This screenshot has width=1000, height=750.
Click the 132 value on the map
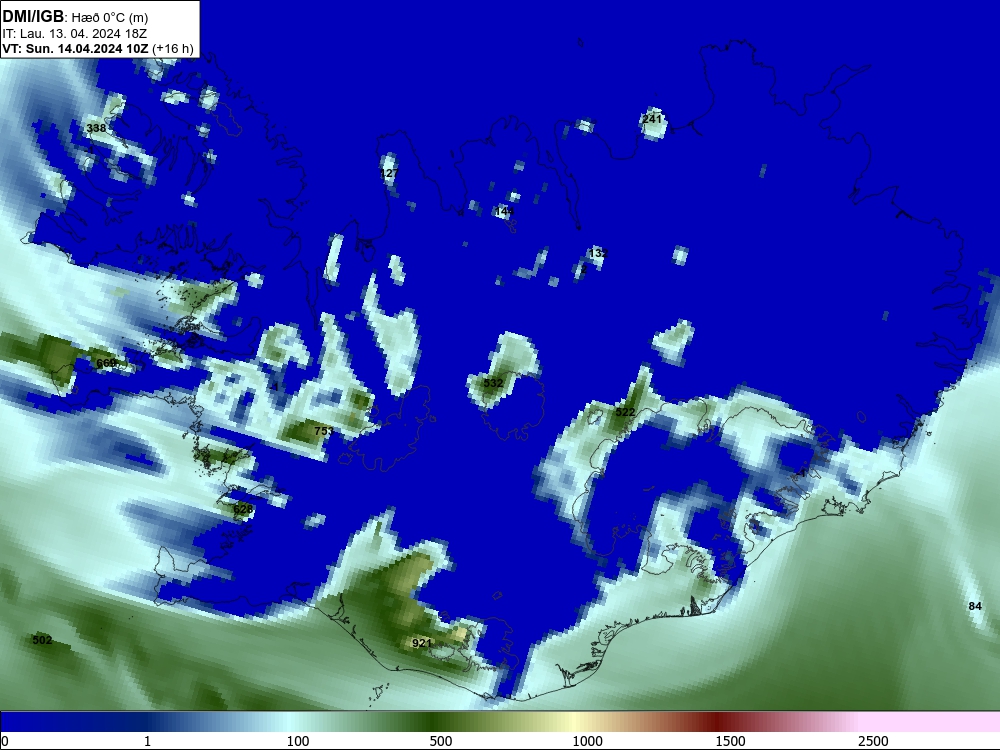click(x=598, y=253)
